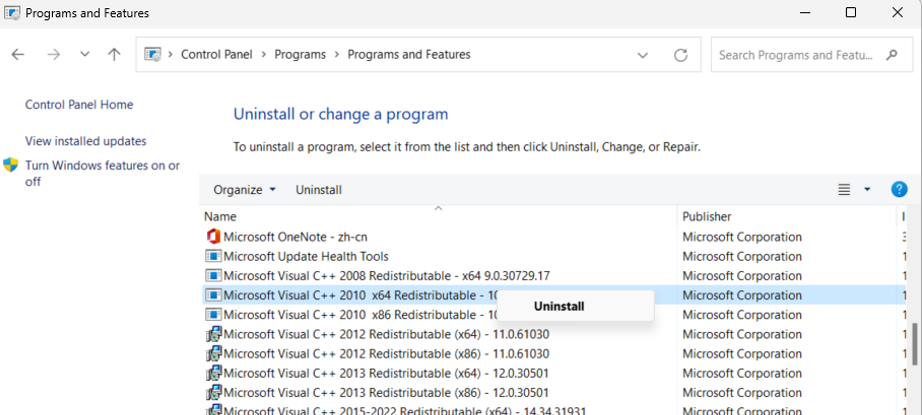
Task: Open the Control Panel Home link
Action: (x=79, y=105)
